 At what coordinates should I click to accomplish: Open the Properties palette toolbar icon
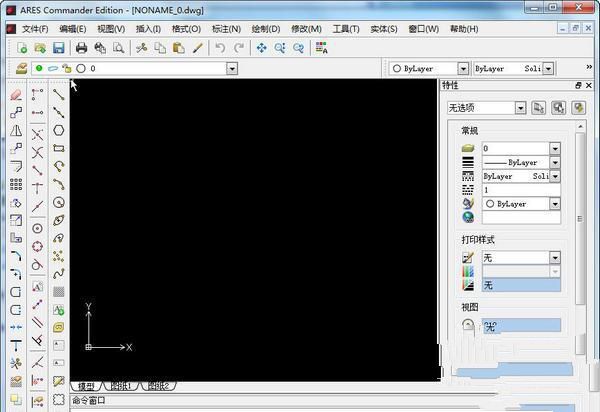(321, 48)
